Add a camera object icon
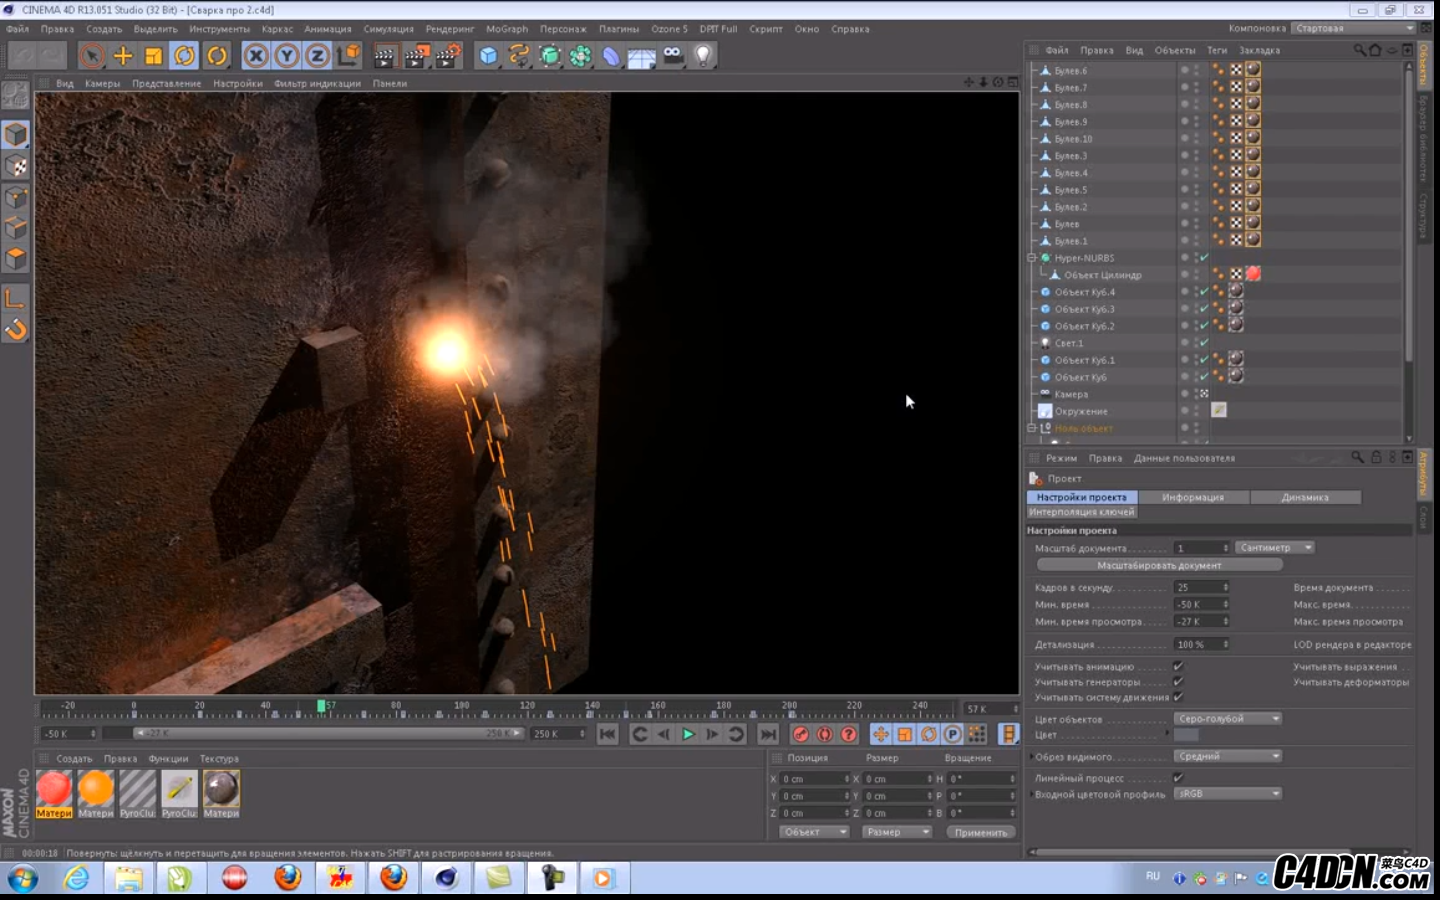The height and width of the screenshot is (900, 1440). (673, 56)
